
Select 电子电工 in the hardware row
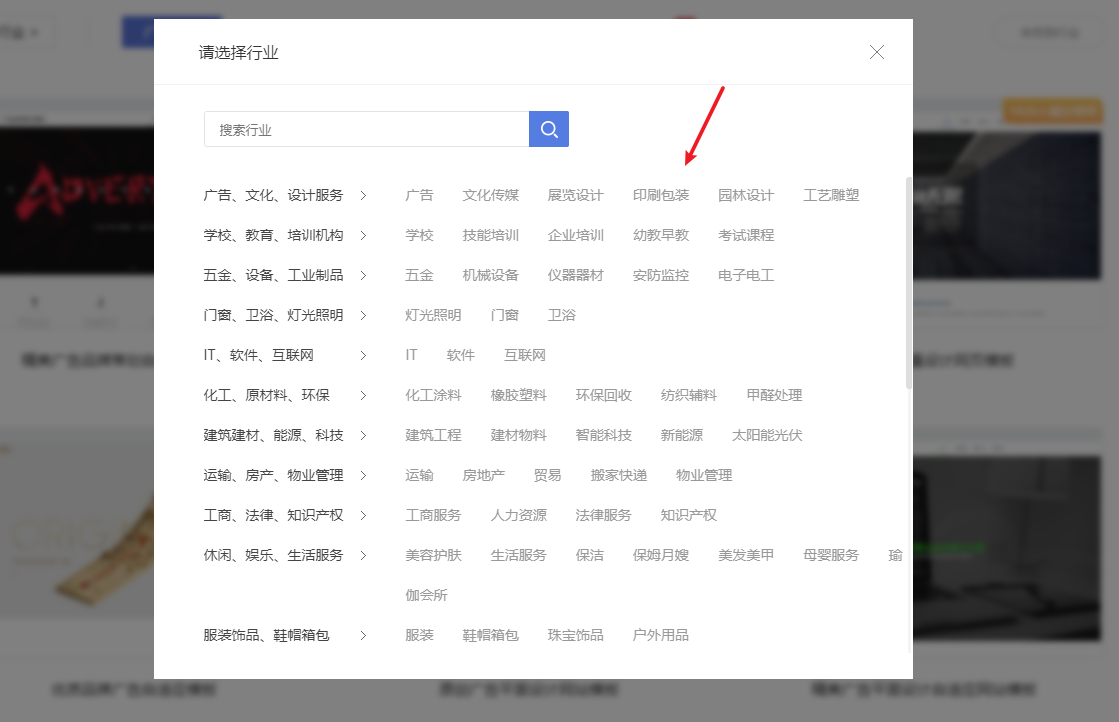click(x=745, y=275)
